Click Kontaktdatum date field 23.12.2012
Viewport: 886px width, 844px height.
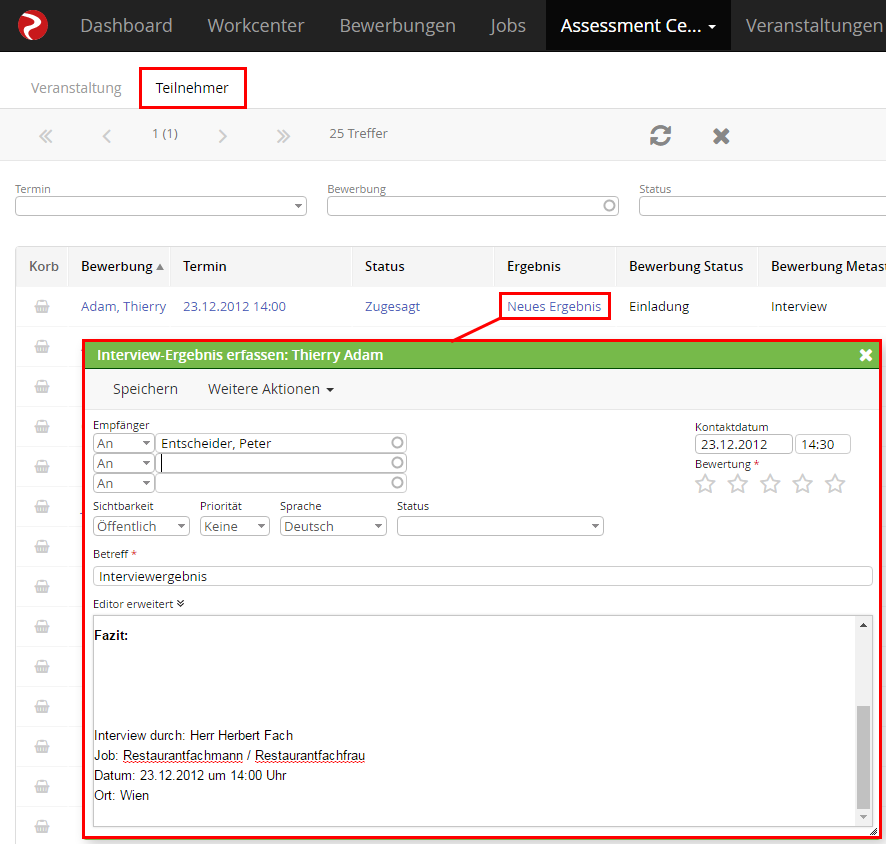(743, 444)
